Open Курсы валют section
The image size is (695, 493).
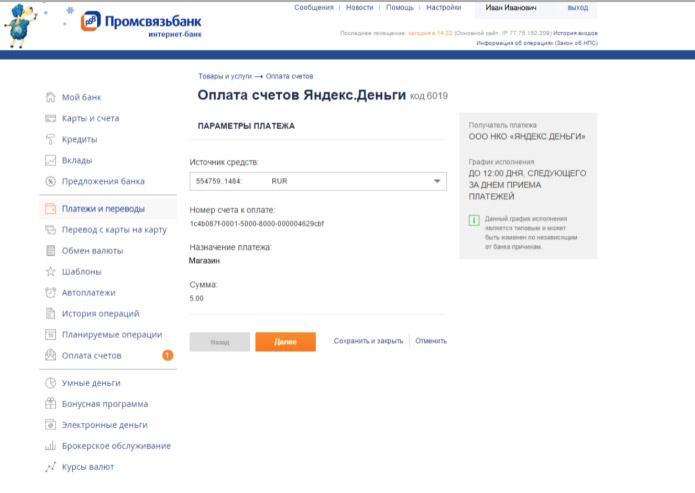click(x=88, y=467)
